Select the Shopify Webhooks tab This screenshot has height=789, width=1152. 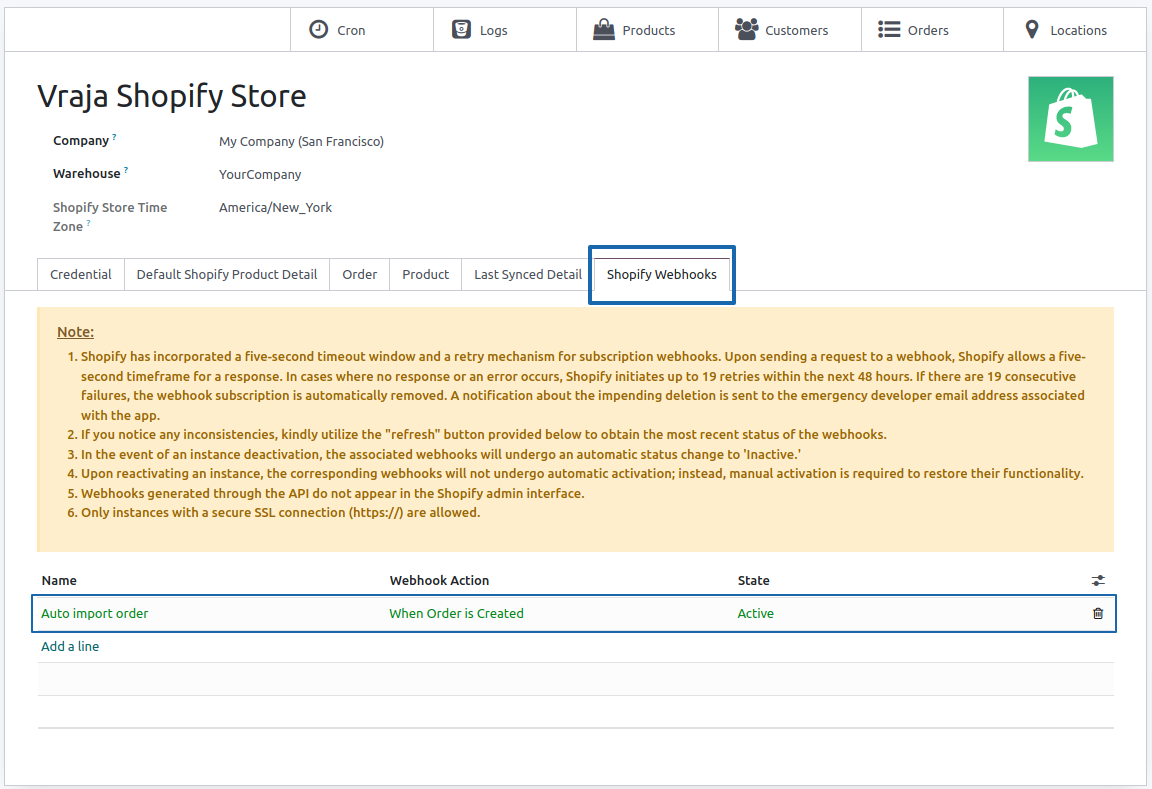click(x=661, y=275)
